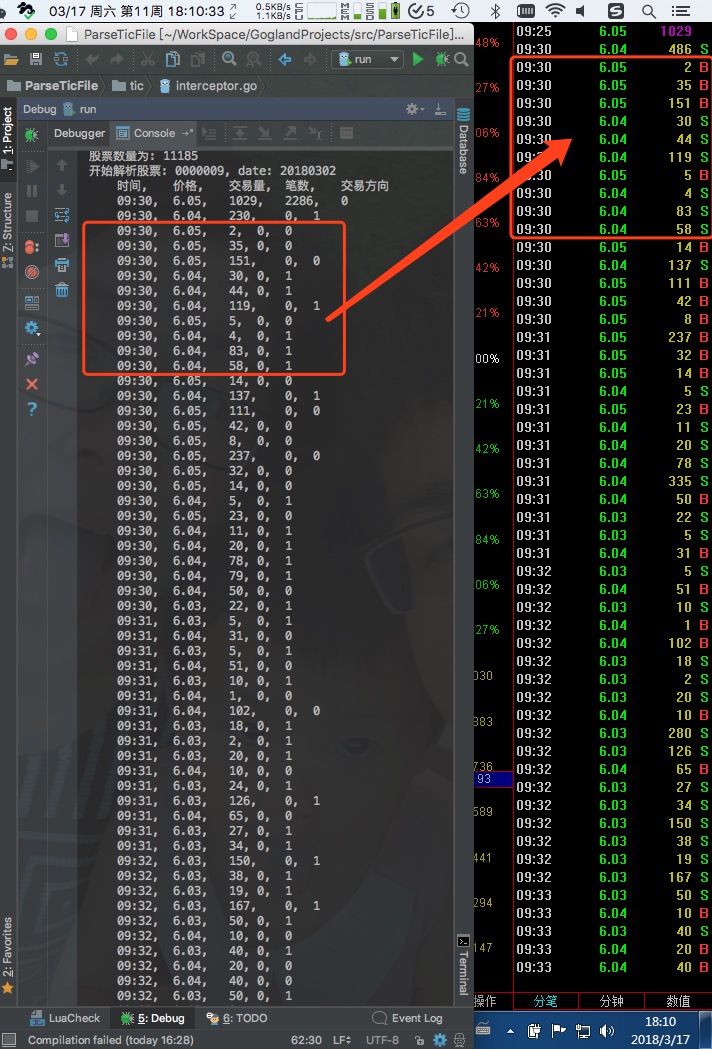
Task: Click the Redo arrow in toolbar
Action: 117,60
